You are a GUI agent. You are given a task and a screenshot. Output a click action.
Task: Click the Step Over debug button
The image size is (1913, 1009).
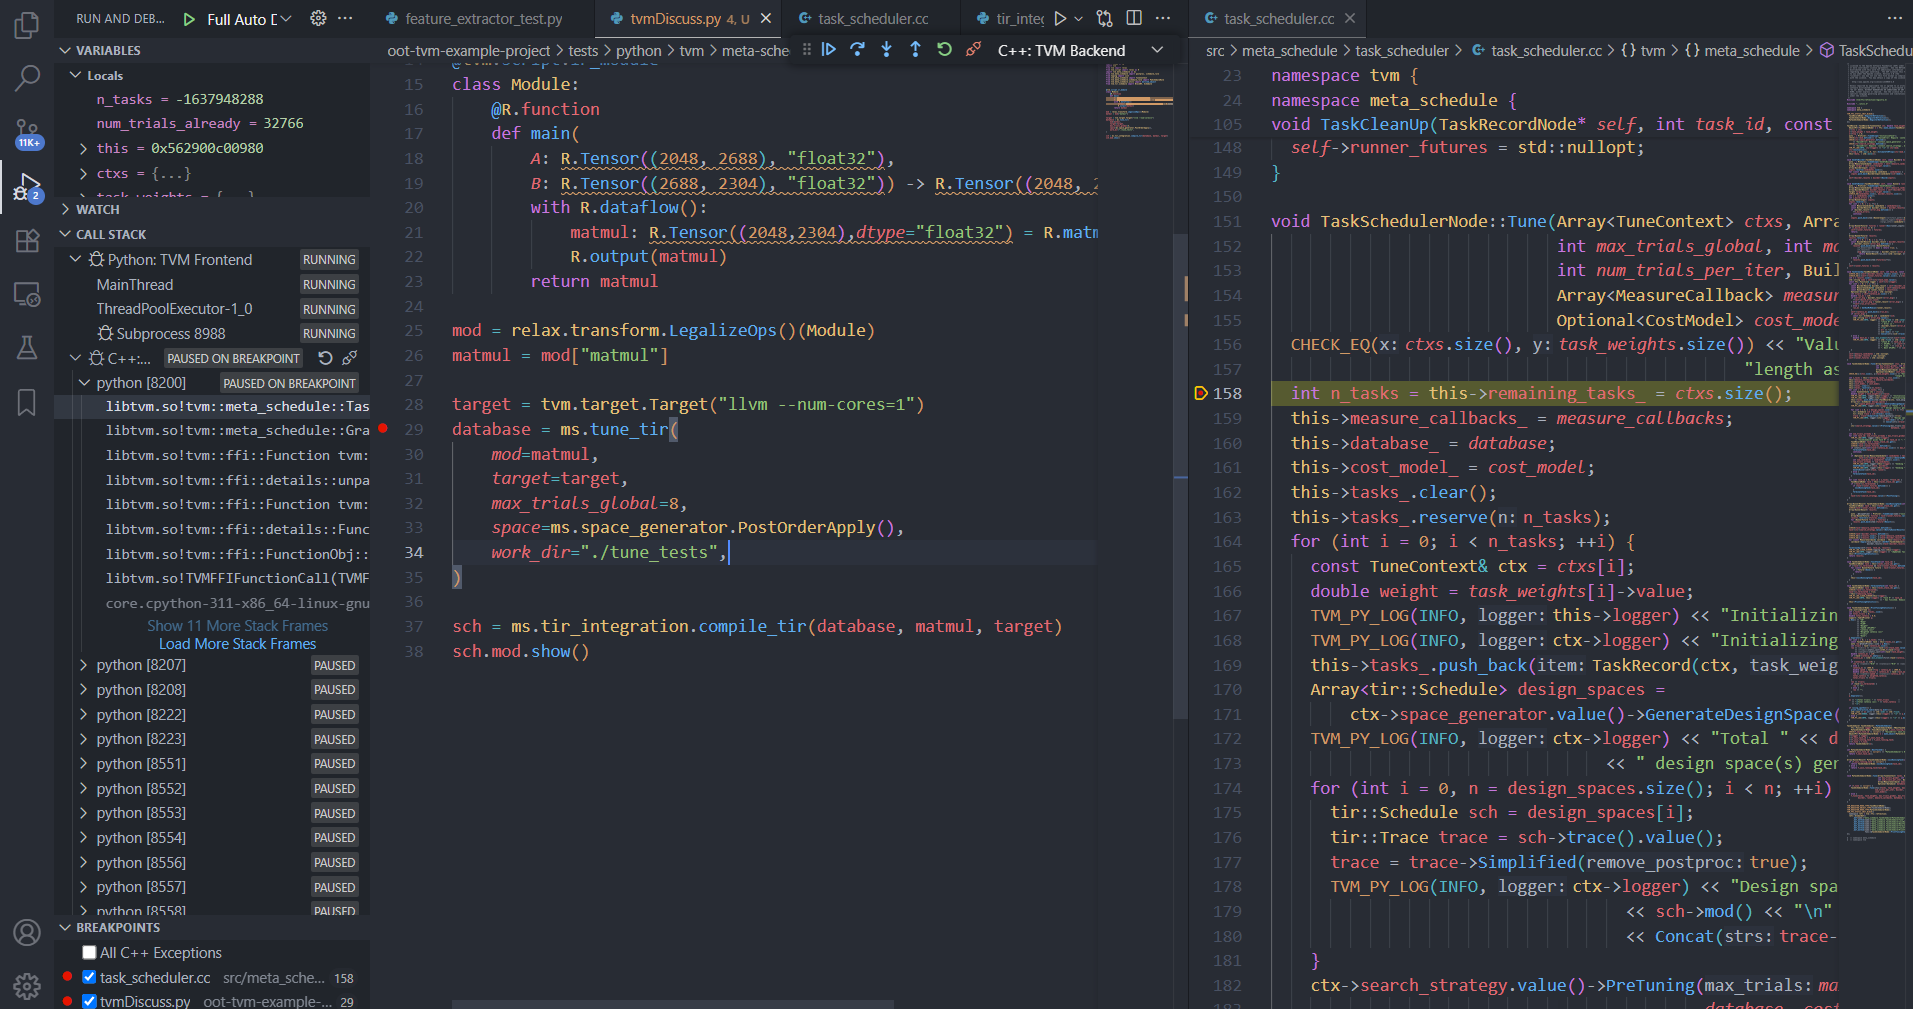coord(857,50)
